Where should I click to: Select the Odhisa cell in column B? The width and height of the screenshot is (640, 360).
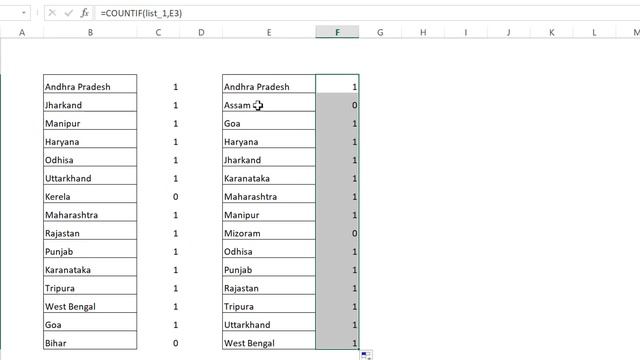point(90,157)
